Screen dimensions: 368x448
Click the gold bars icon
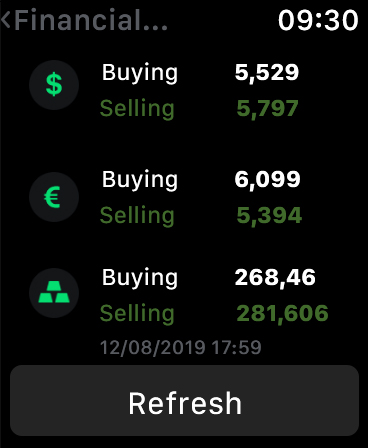tap(54, 293)
